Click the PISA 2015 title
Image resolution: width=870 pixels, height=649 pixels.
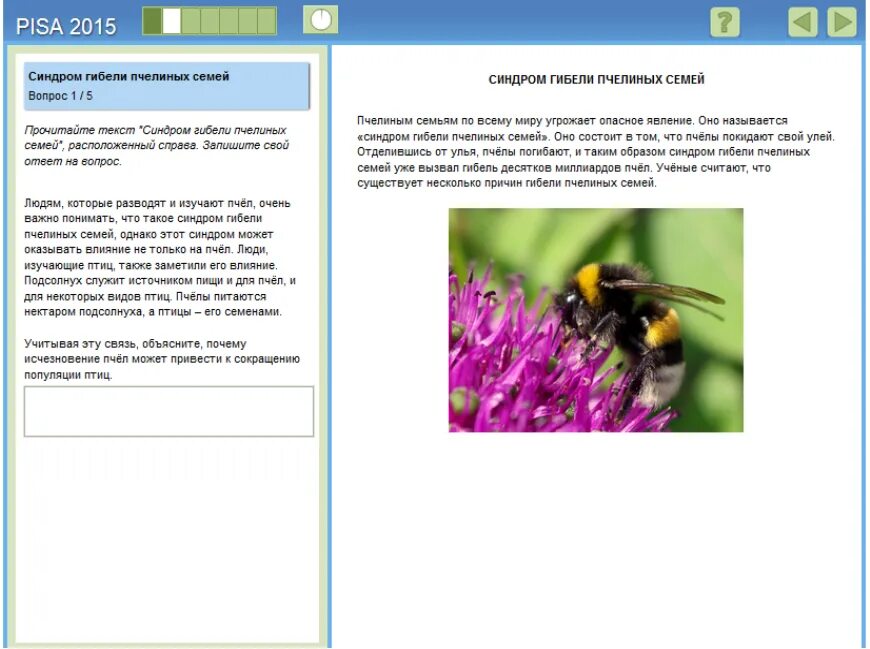(x=66, y=26)
